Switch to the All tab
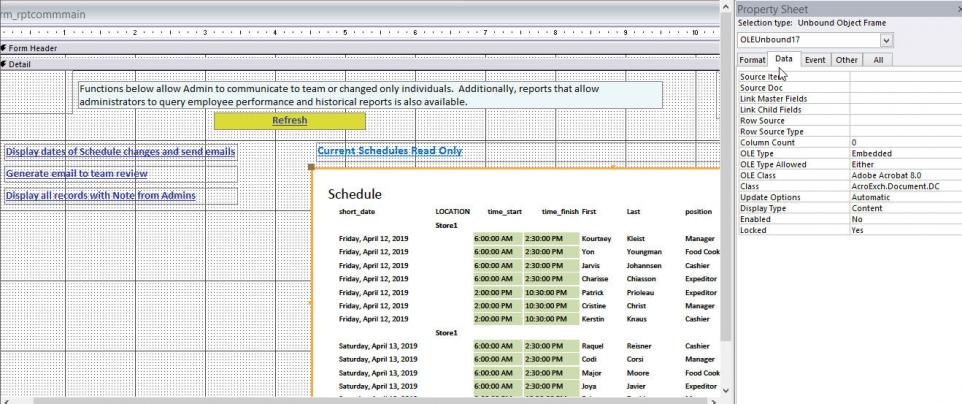Screen dimensions: 962x404 coord(878,60)
